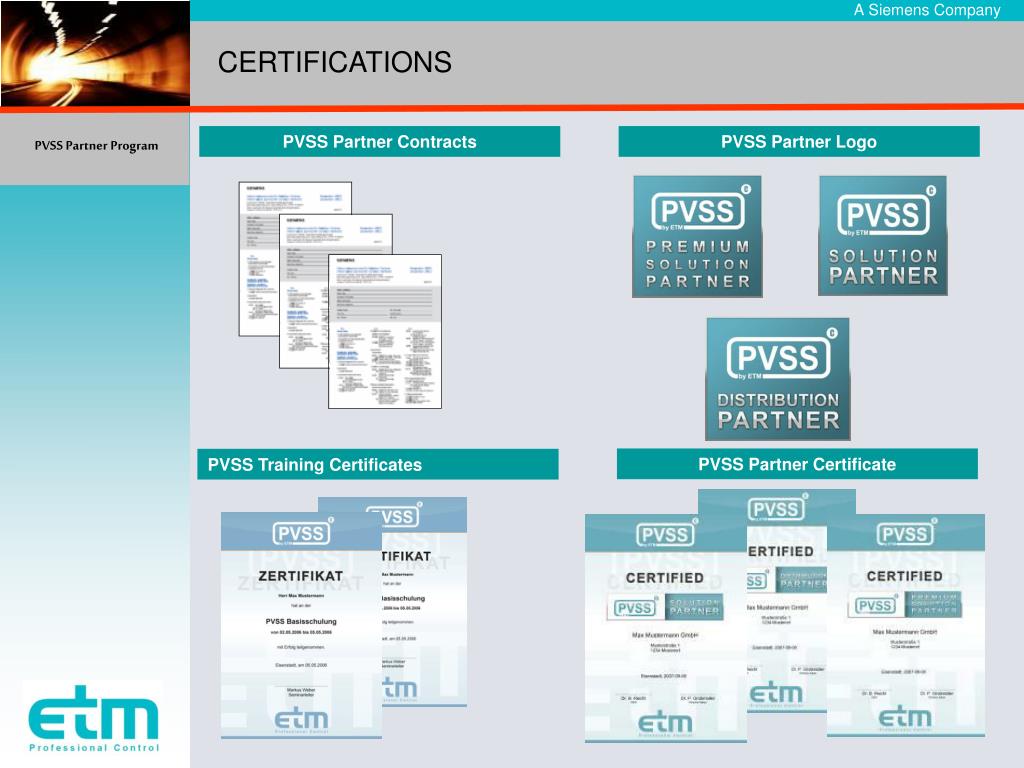
Task: Click the 'A Siemens Company' text
Action: point(927,10)
